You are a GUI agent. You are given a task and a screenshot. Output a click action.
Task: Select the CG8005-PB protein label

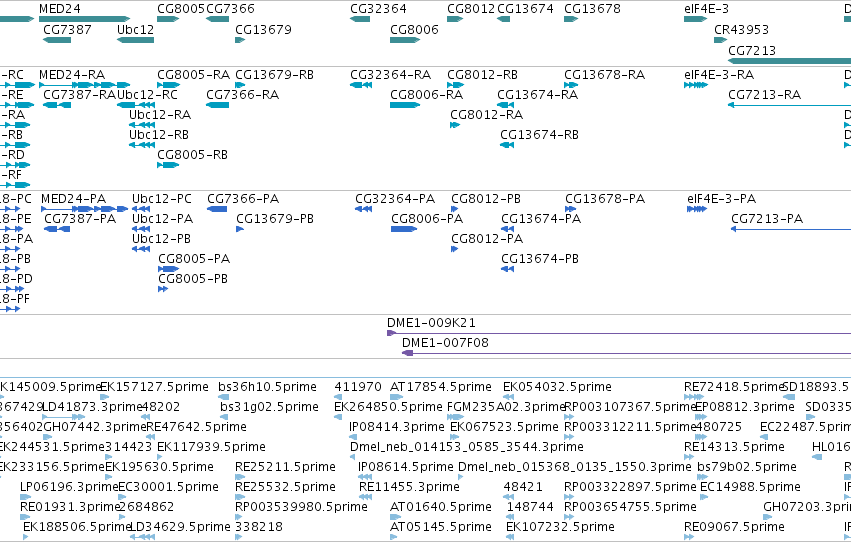pos(193,278)
